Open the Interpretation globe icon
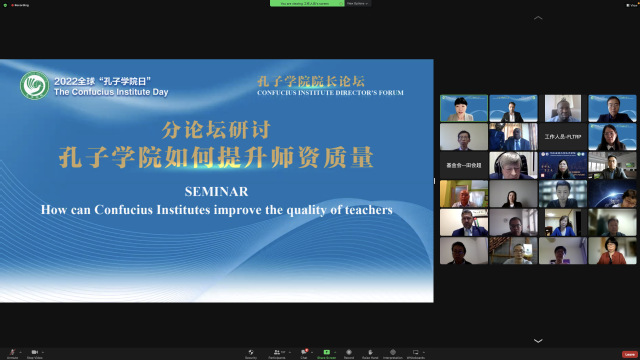Image resolution: width=640 pixels, height=360 pixels. [x=393, y=352]
